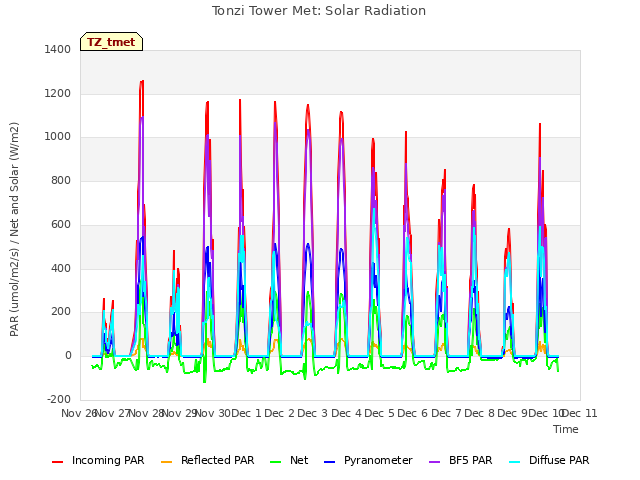The image size is (640, 480).
Task: Click the 200 y-axis tick label
Action: pyautogui.click(x=61, y=312)
